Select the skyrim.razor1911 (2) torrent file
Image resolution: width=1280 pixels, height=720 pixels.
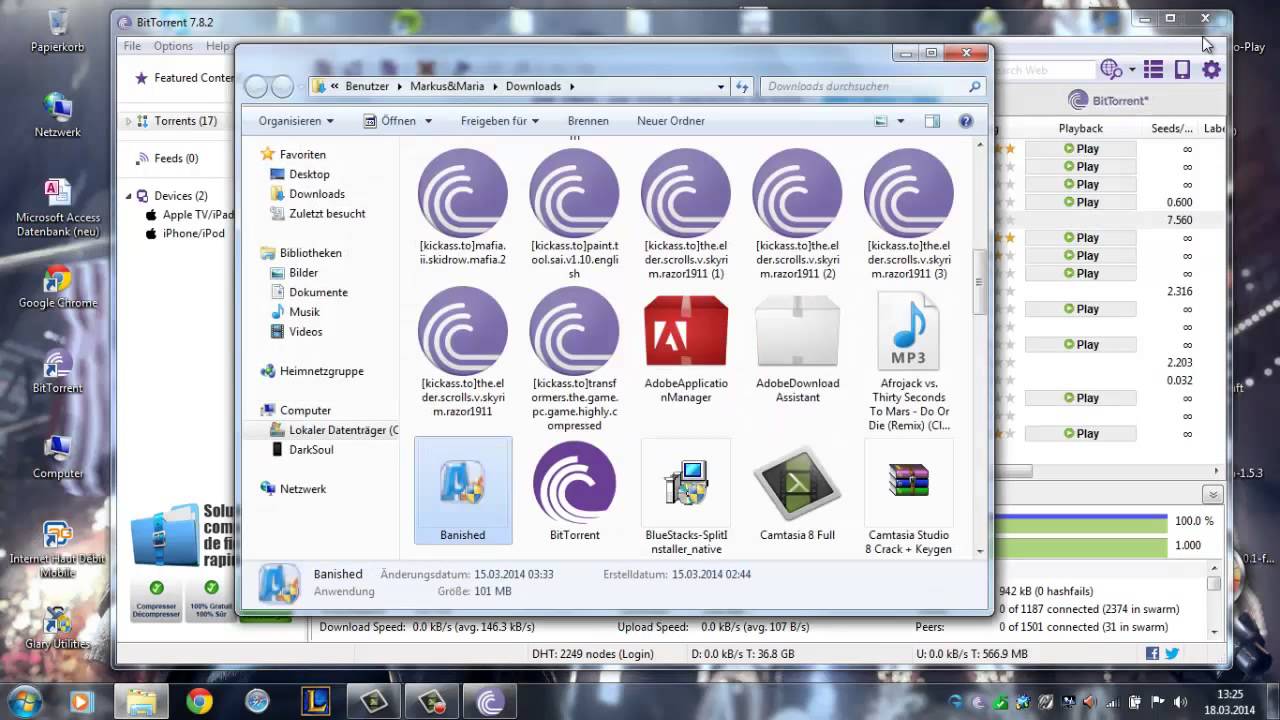(797, 214)
